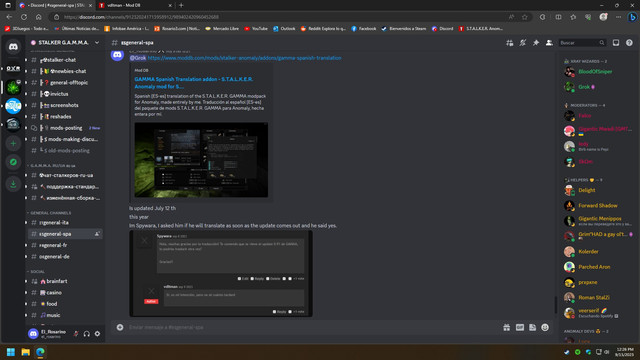The image size is (640, 360).
Task: Click the headphones deafen icon
Action: pos(87,333)
